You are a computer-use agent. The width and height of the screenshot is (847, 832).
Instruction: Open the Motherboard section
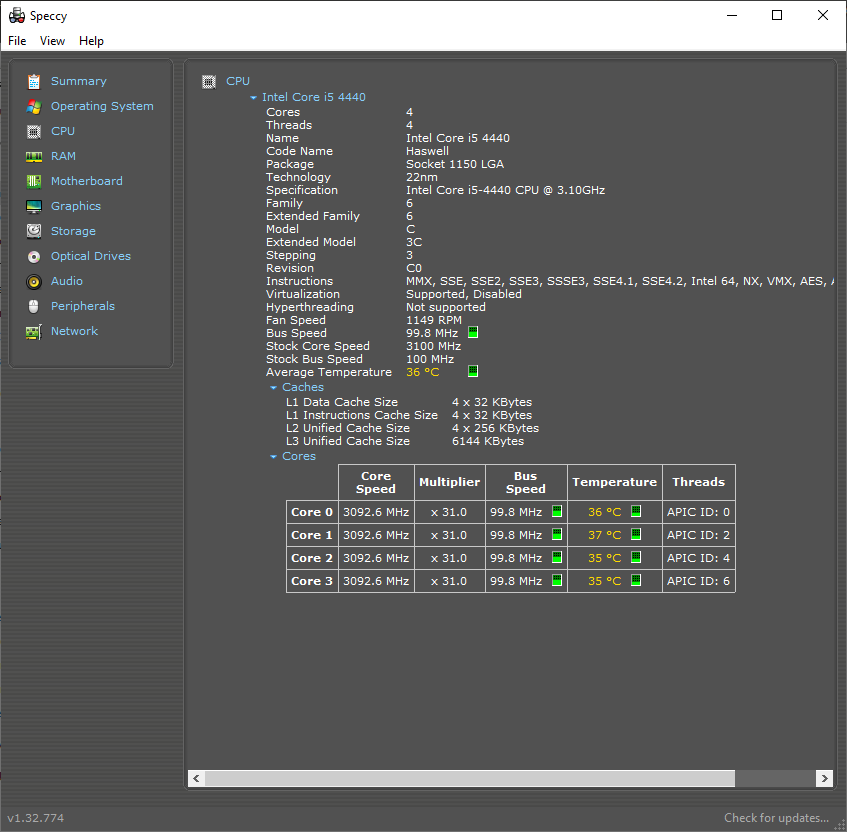86,181
